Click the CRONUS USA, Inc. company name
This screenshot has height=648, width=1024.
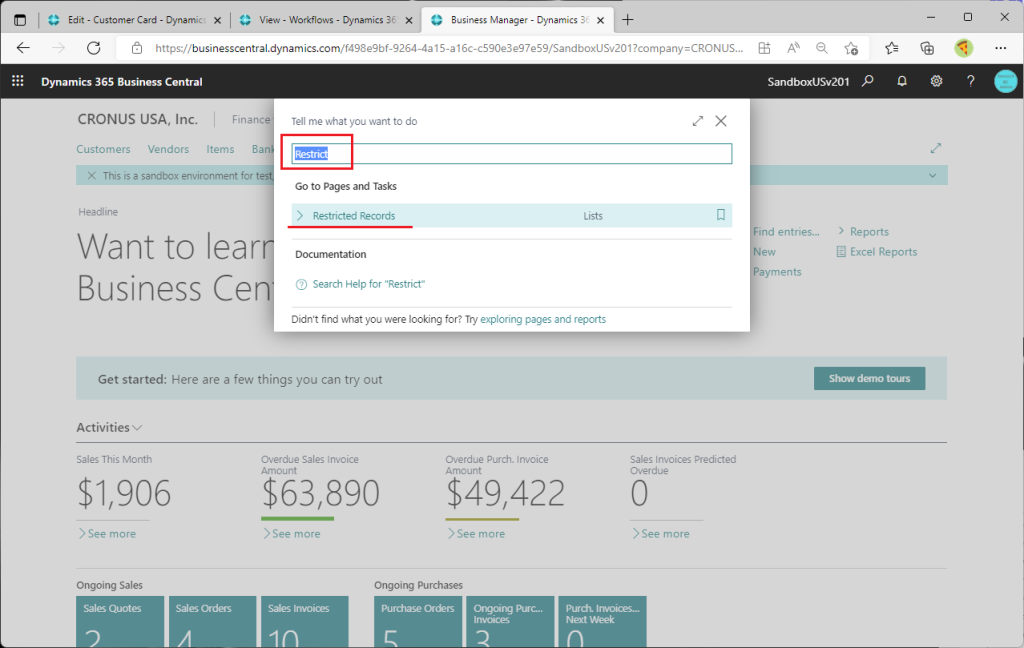[137, 120]
